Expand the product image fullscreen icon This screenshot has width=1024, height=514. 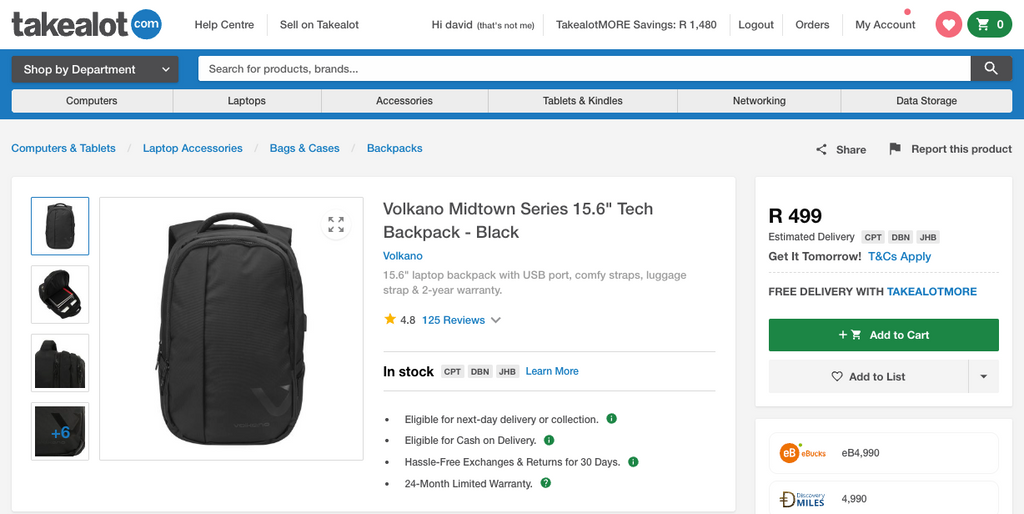point(336,225)
